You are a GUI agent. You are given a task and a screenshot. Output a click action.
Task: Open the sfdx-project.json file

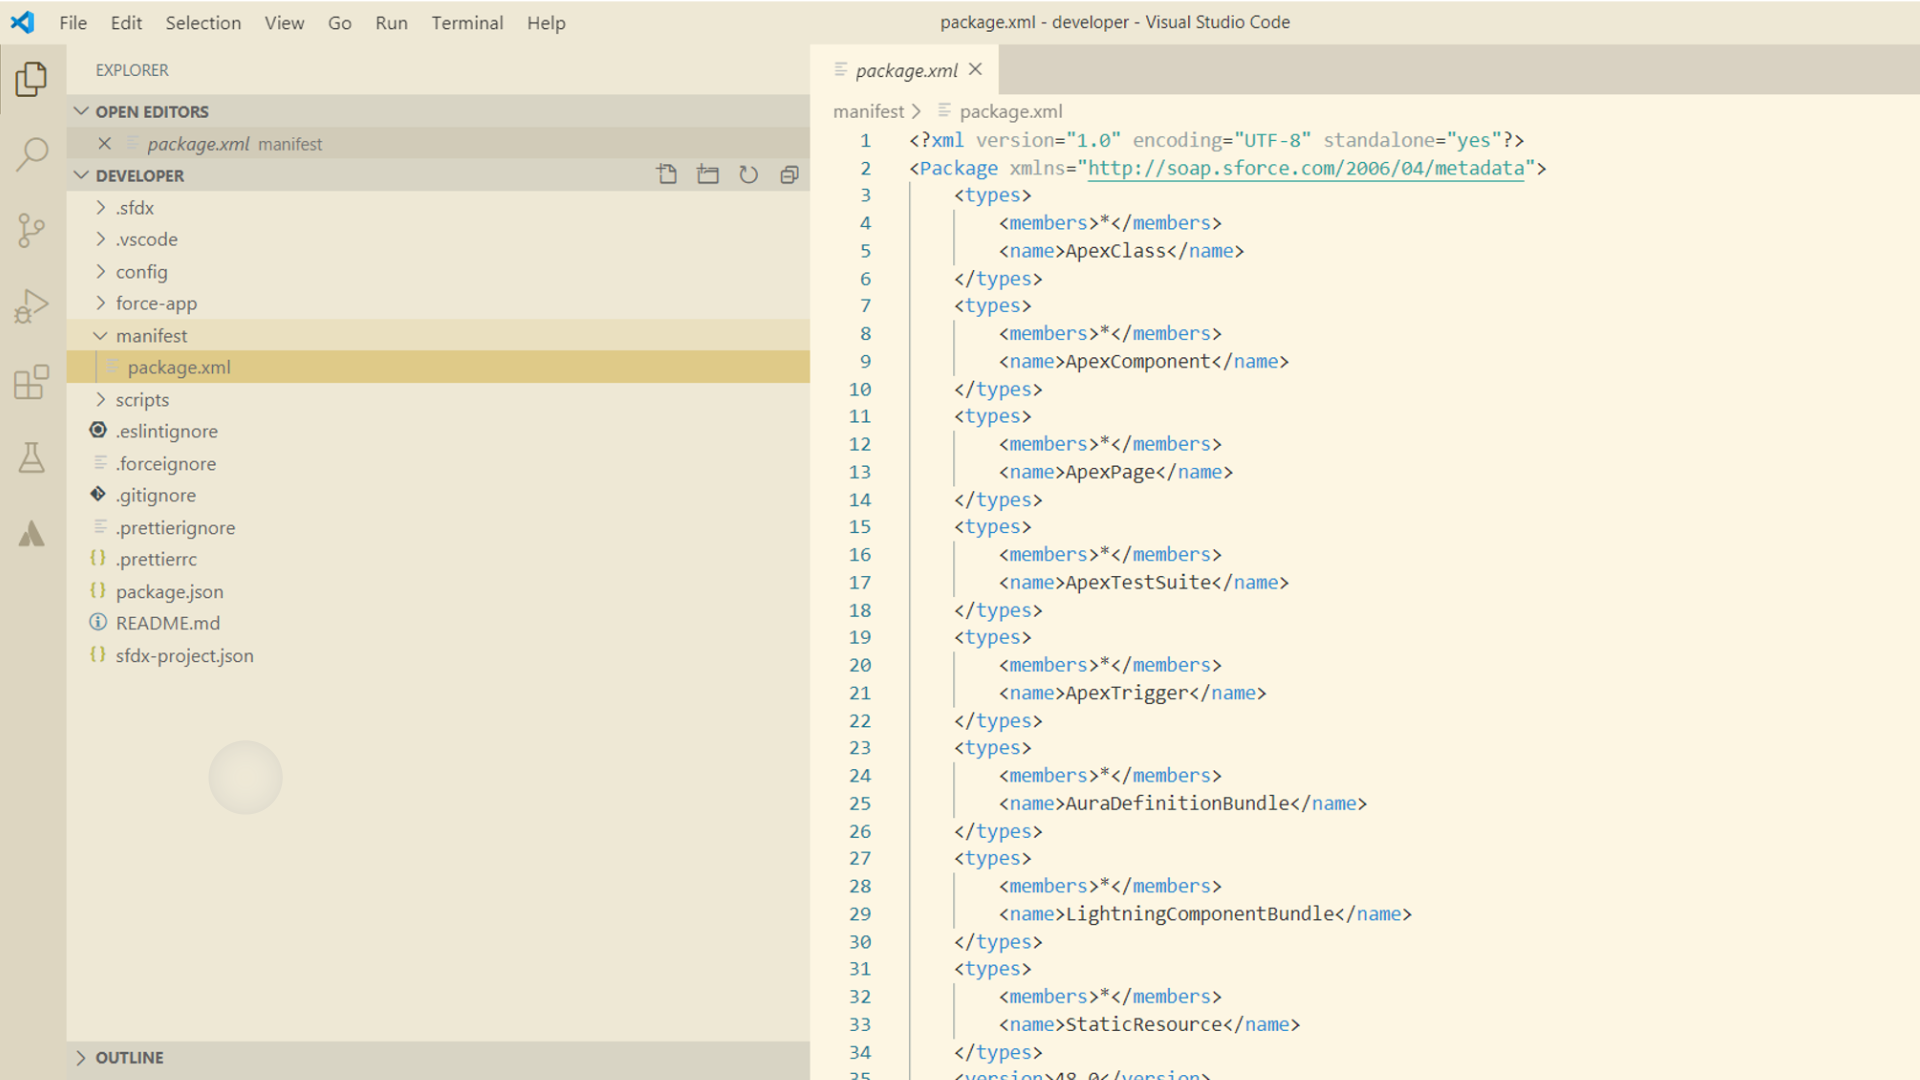pyautogui.click(x=439, y=655)
